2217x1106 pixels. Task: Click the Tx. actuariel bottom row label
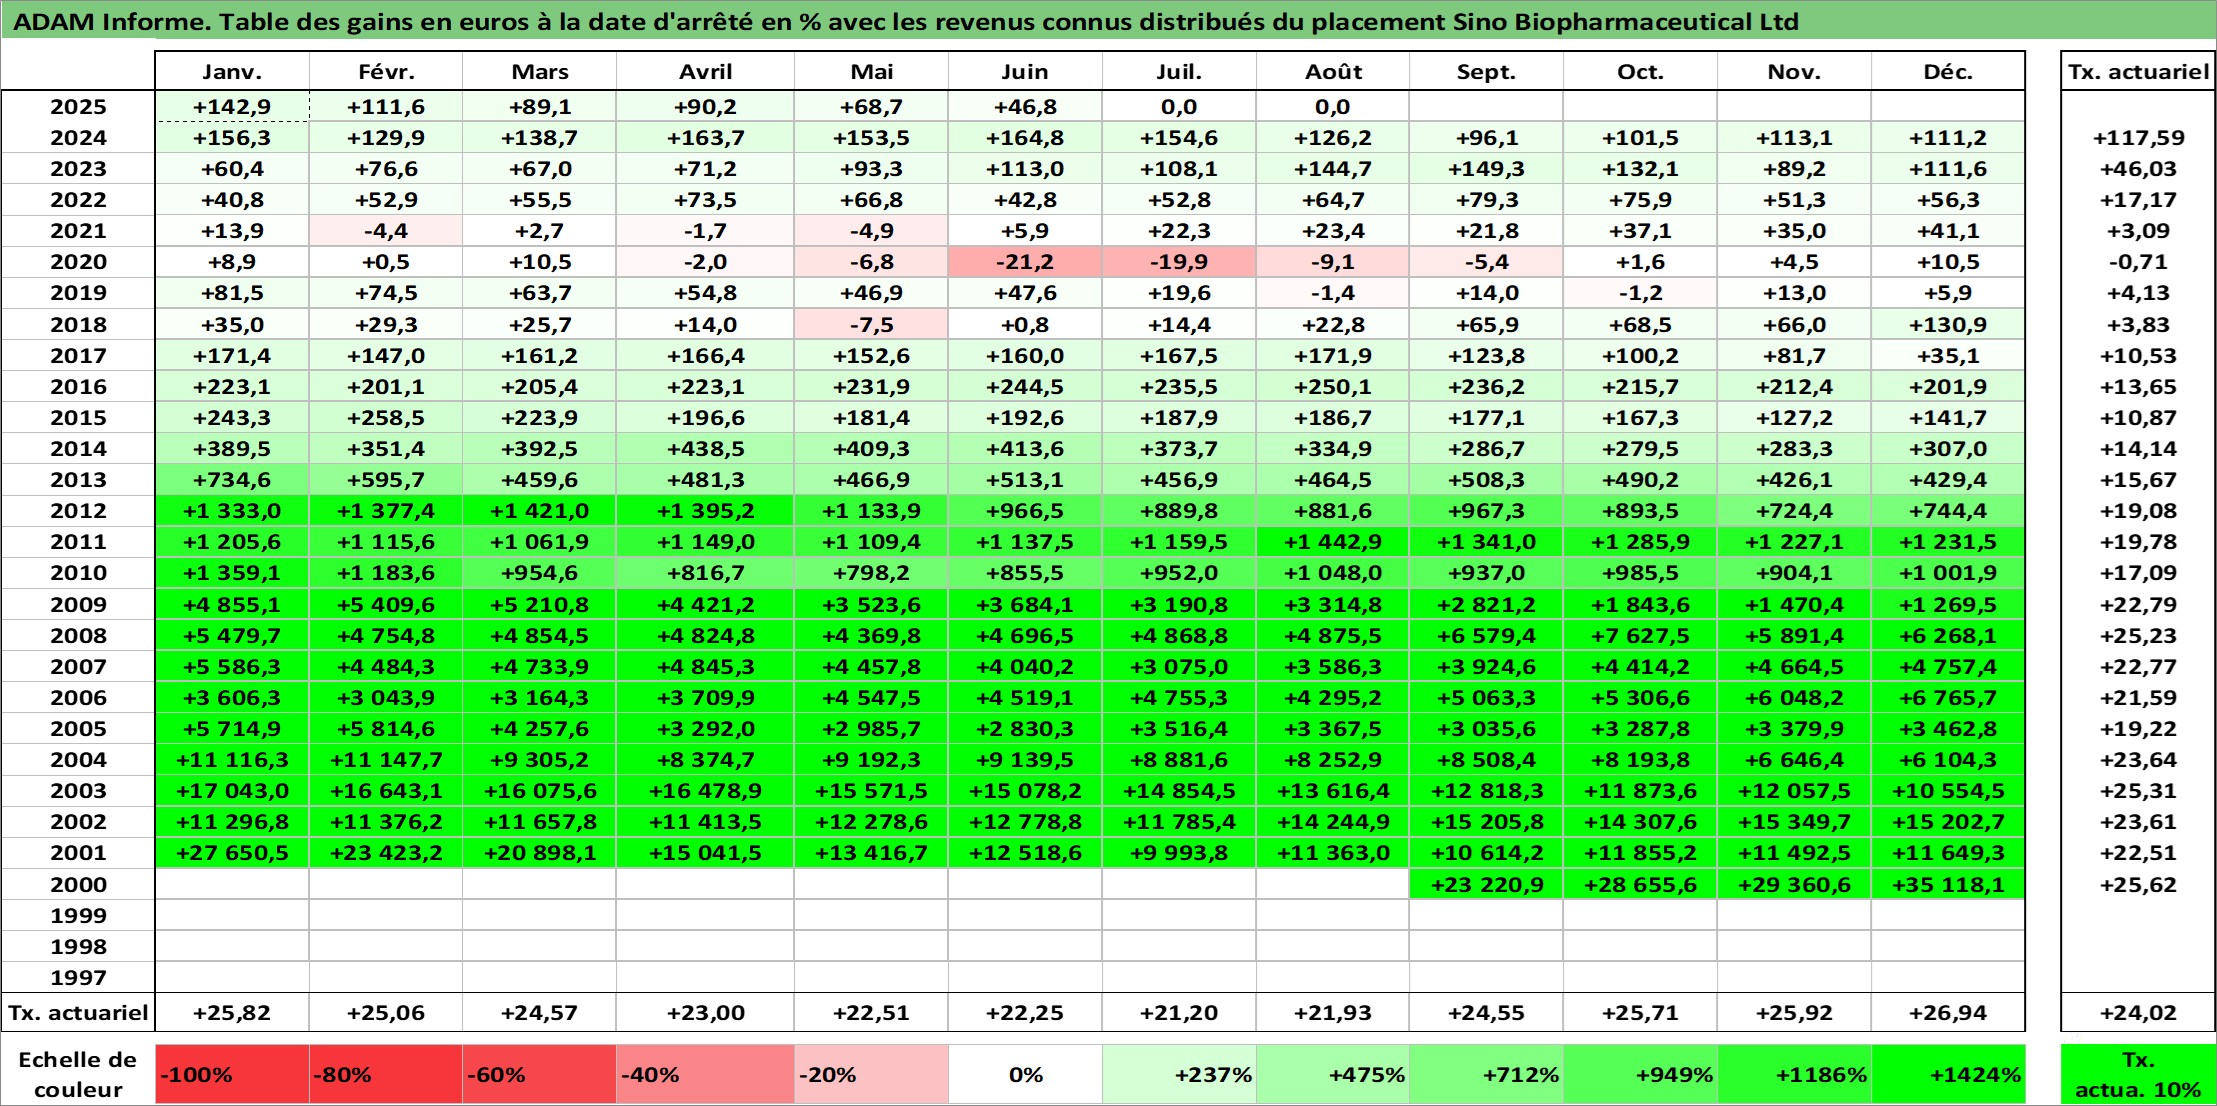point(78,1013)
